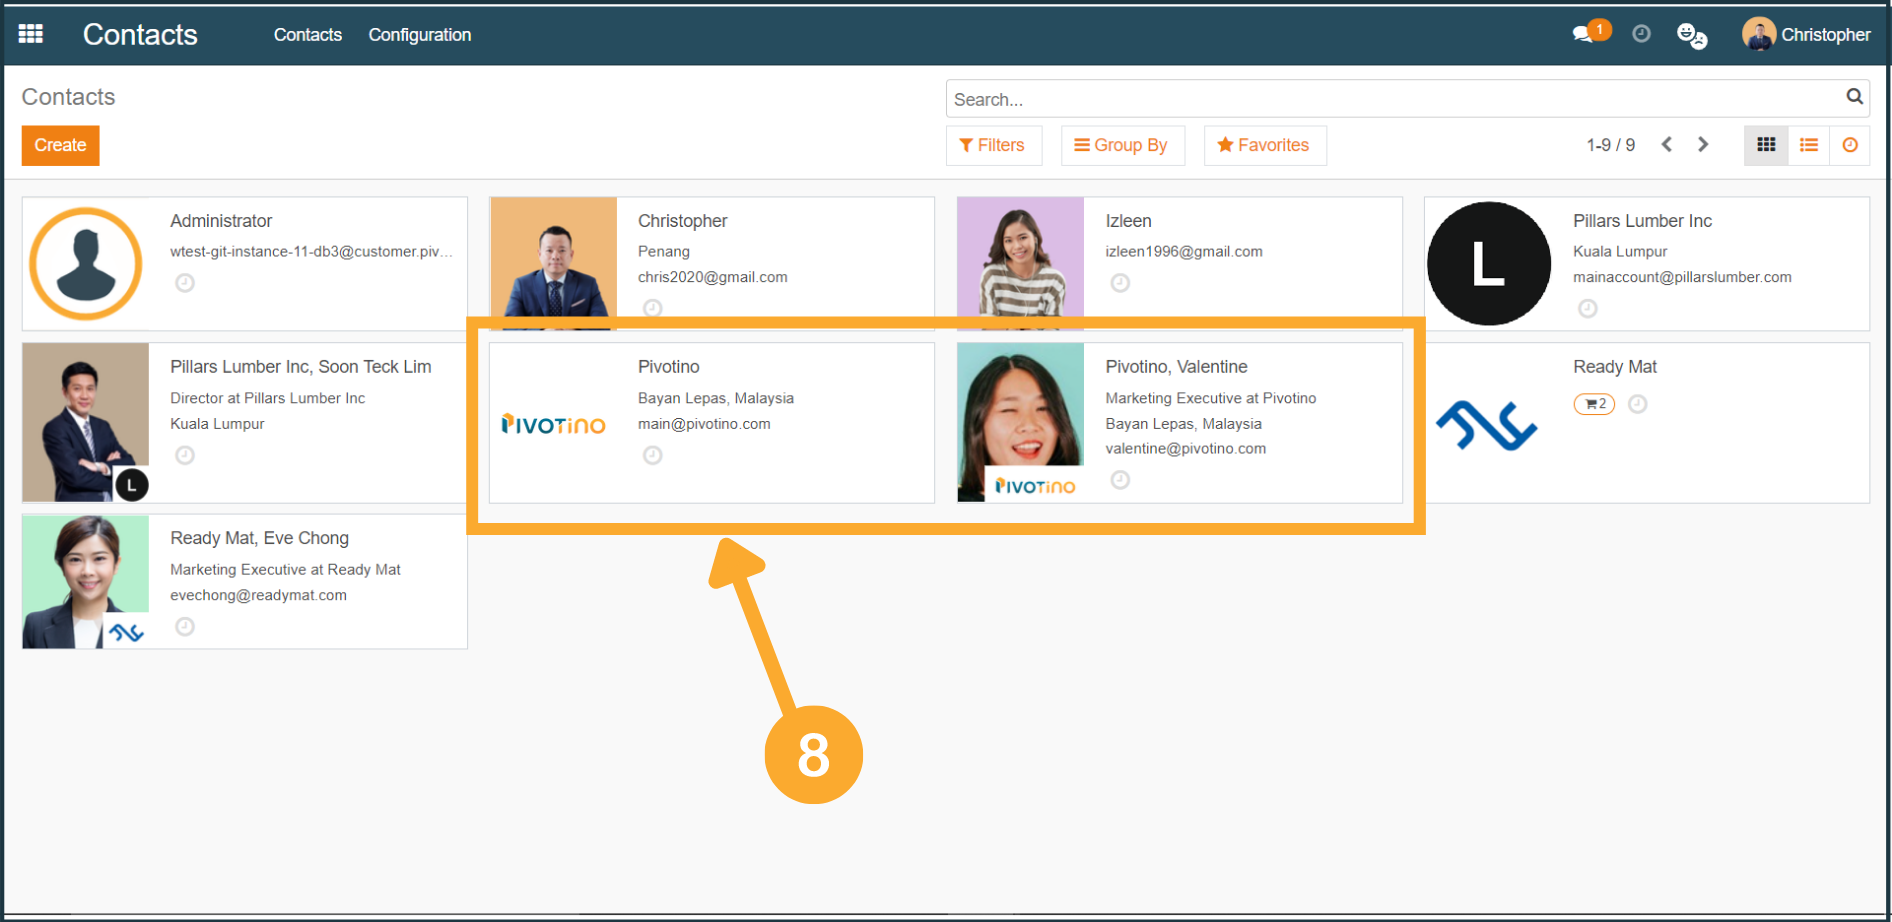Click the search magnifier icon

click(x=1854, y=97)
